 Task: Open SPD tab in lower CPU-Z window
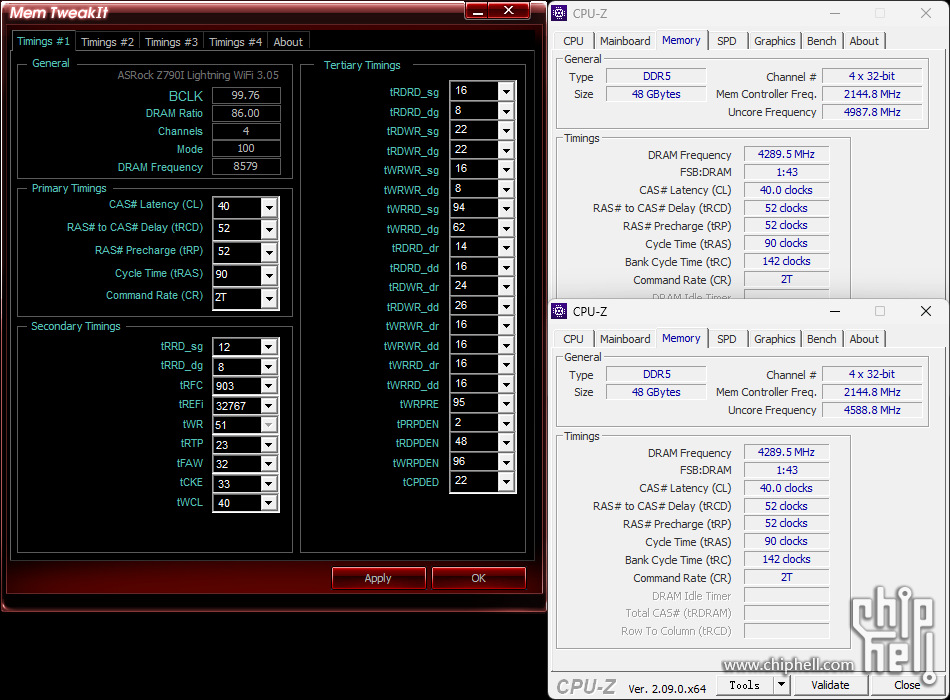[726, 339]
